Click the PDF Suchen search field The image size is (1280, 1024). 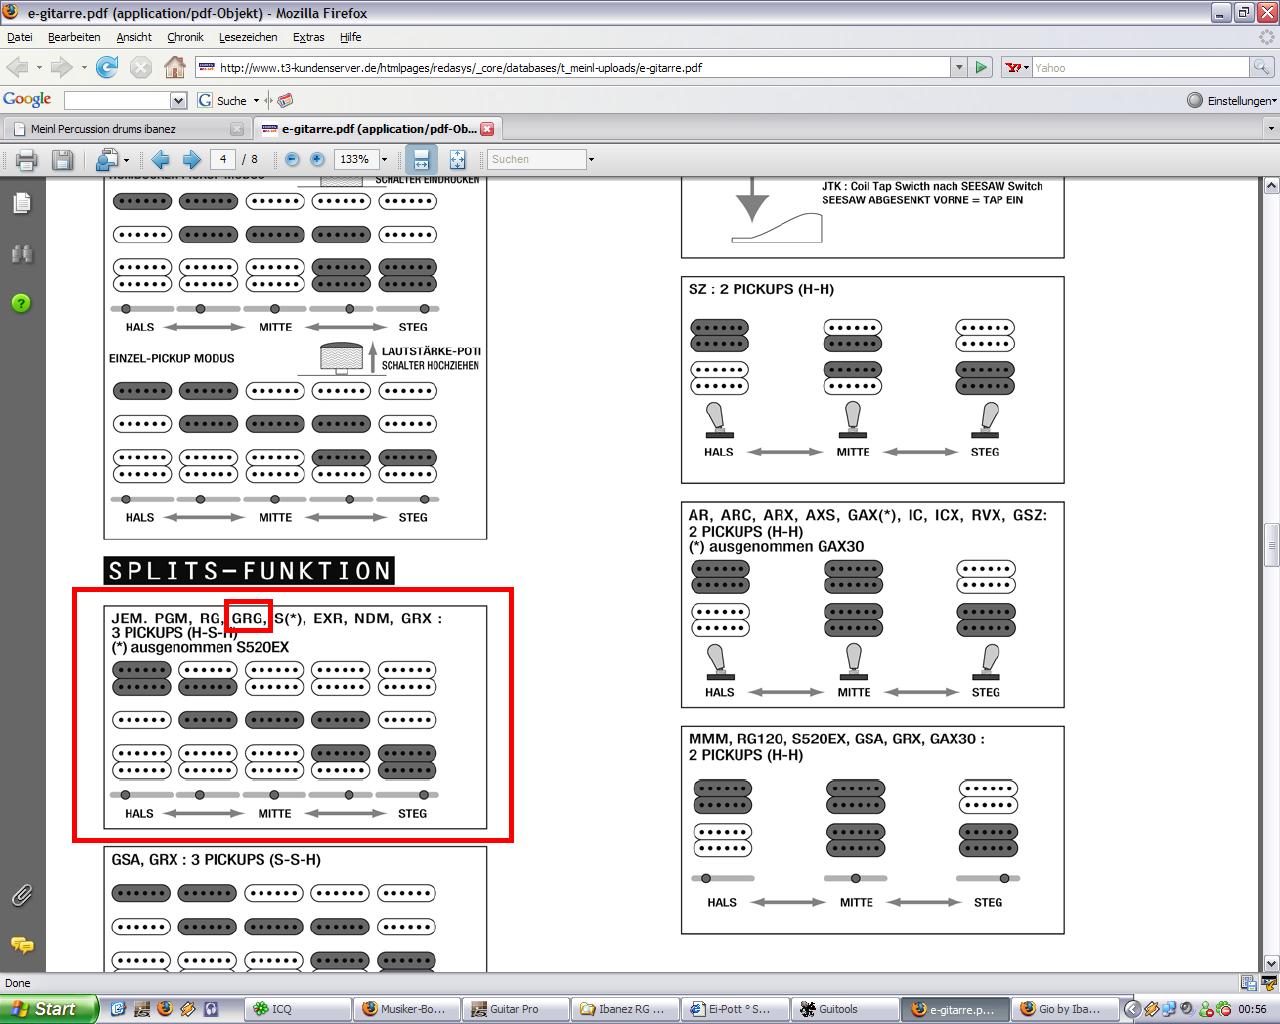tap(536, 159)
